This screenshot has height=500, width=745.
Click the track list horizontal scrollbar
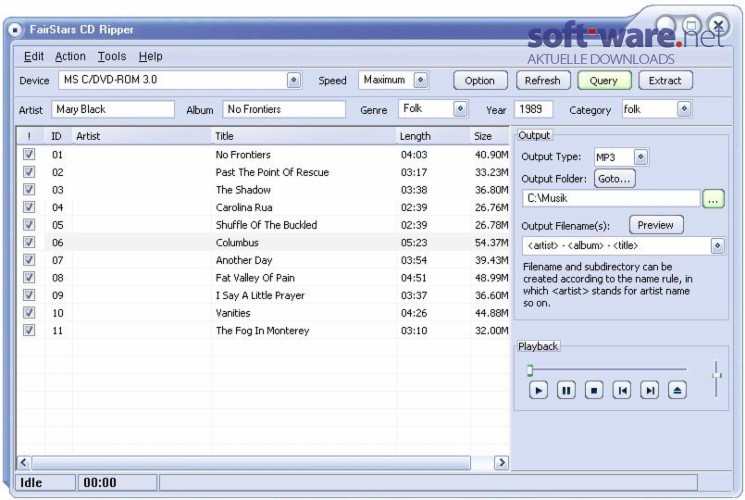pos(251,462)
